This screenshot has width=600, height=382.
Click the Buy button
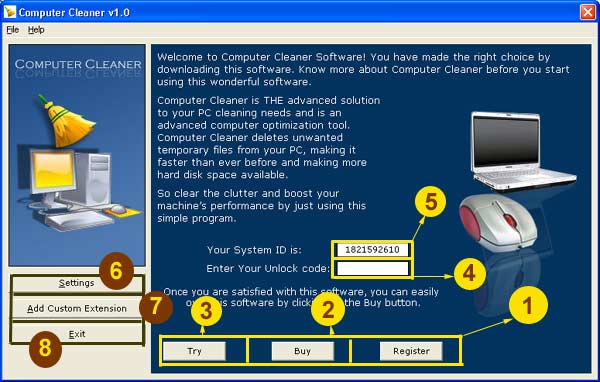click(303, 351)
